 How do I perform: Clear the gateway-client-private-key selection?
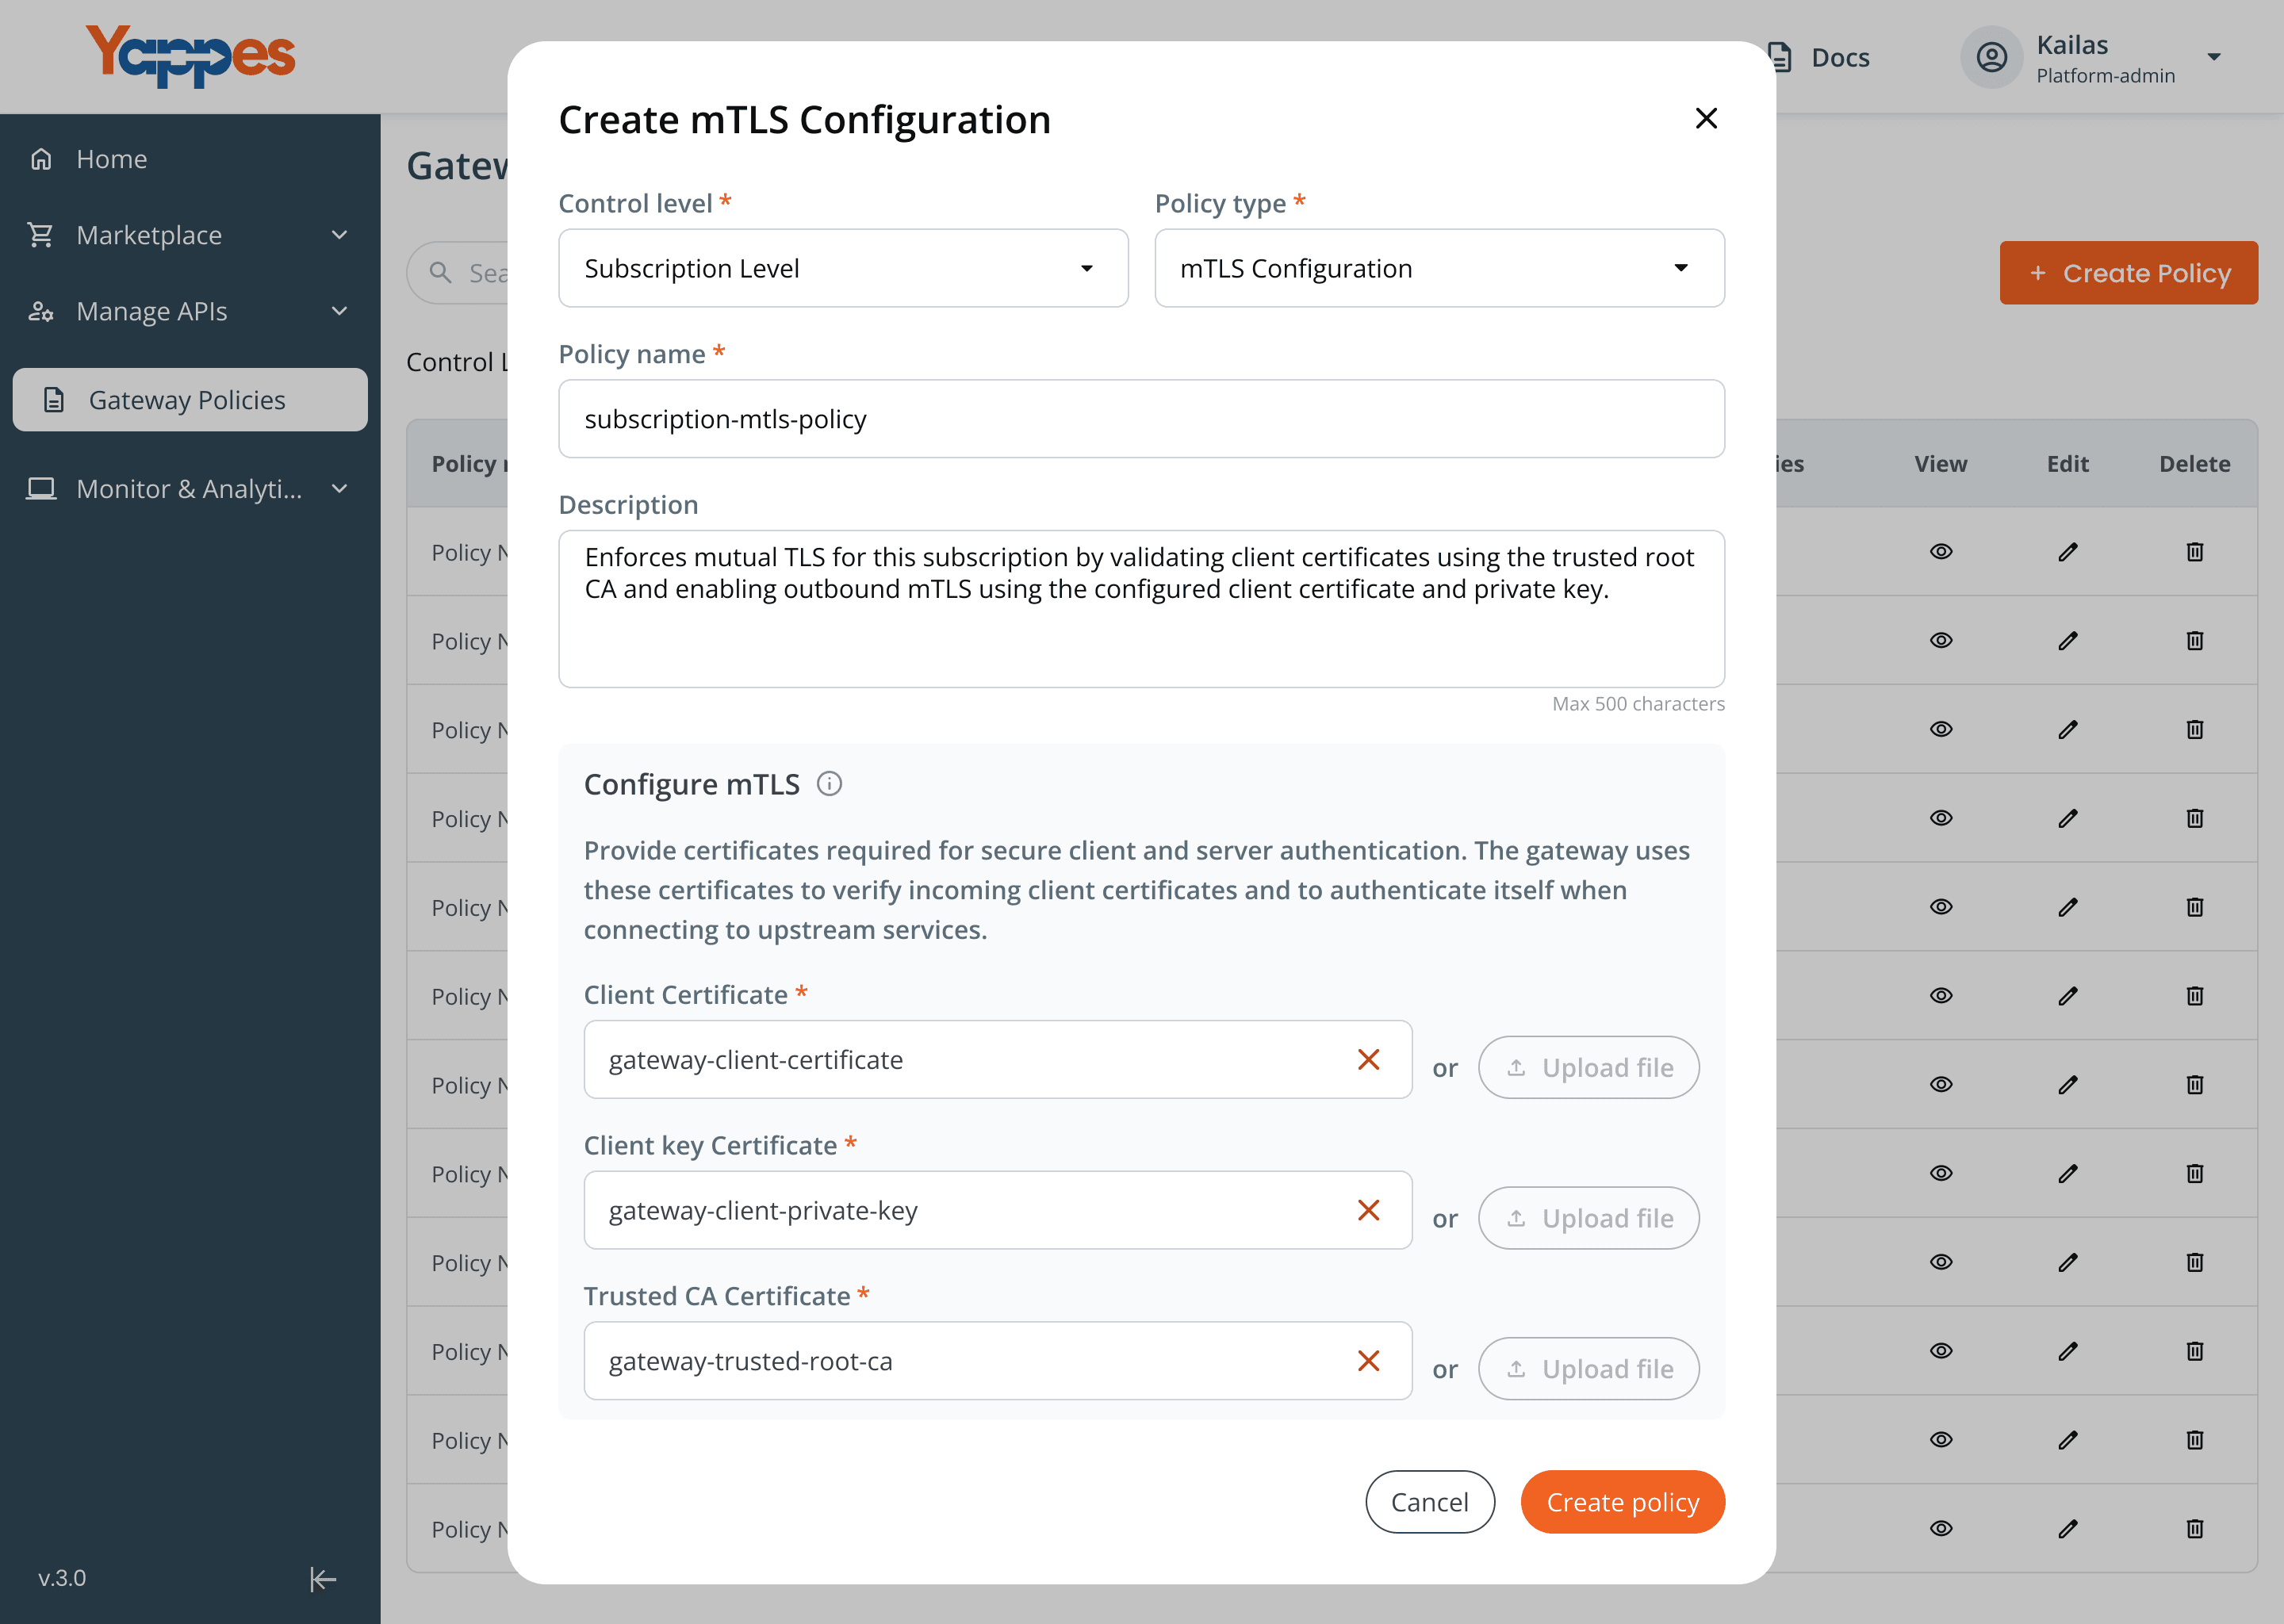click(1368, 1210)
